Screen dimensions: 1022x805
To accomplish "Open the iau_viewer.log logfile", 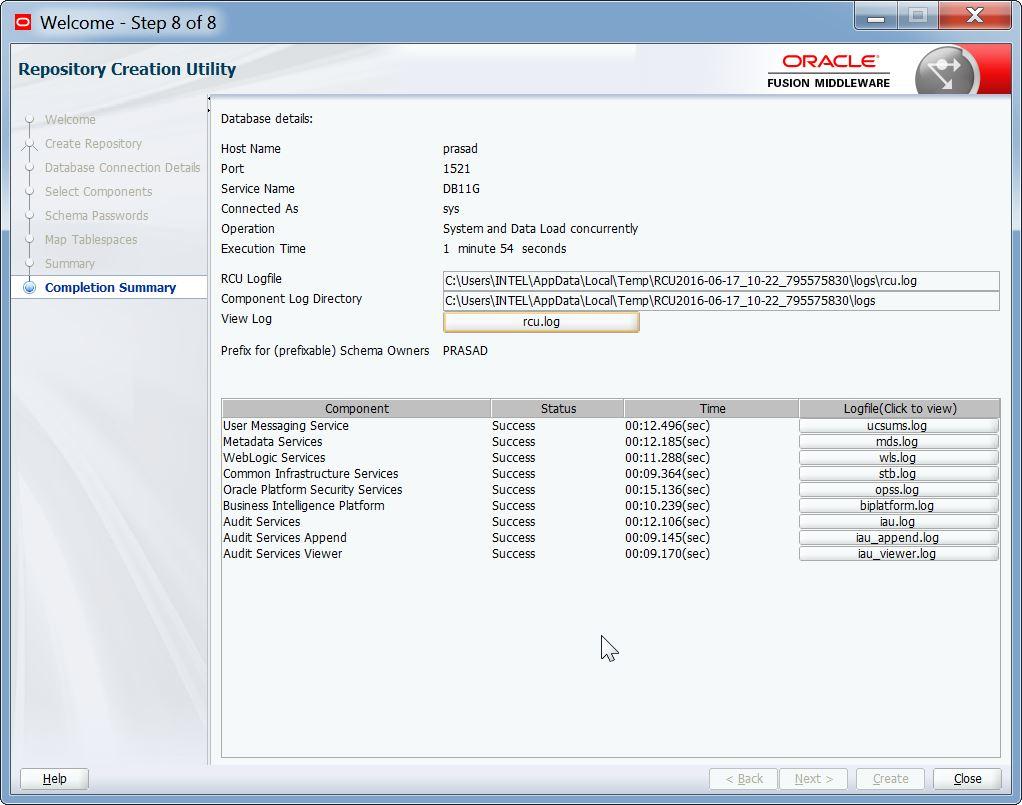I will [x=899, y=553].
